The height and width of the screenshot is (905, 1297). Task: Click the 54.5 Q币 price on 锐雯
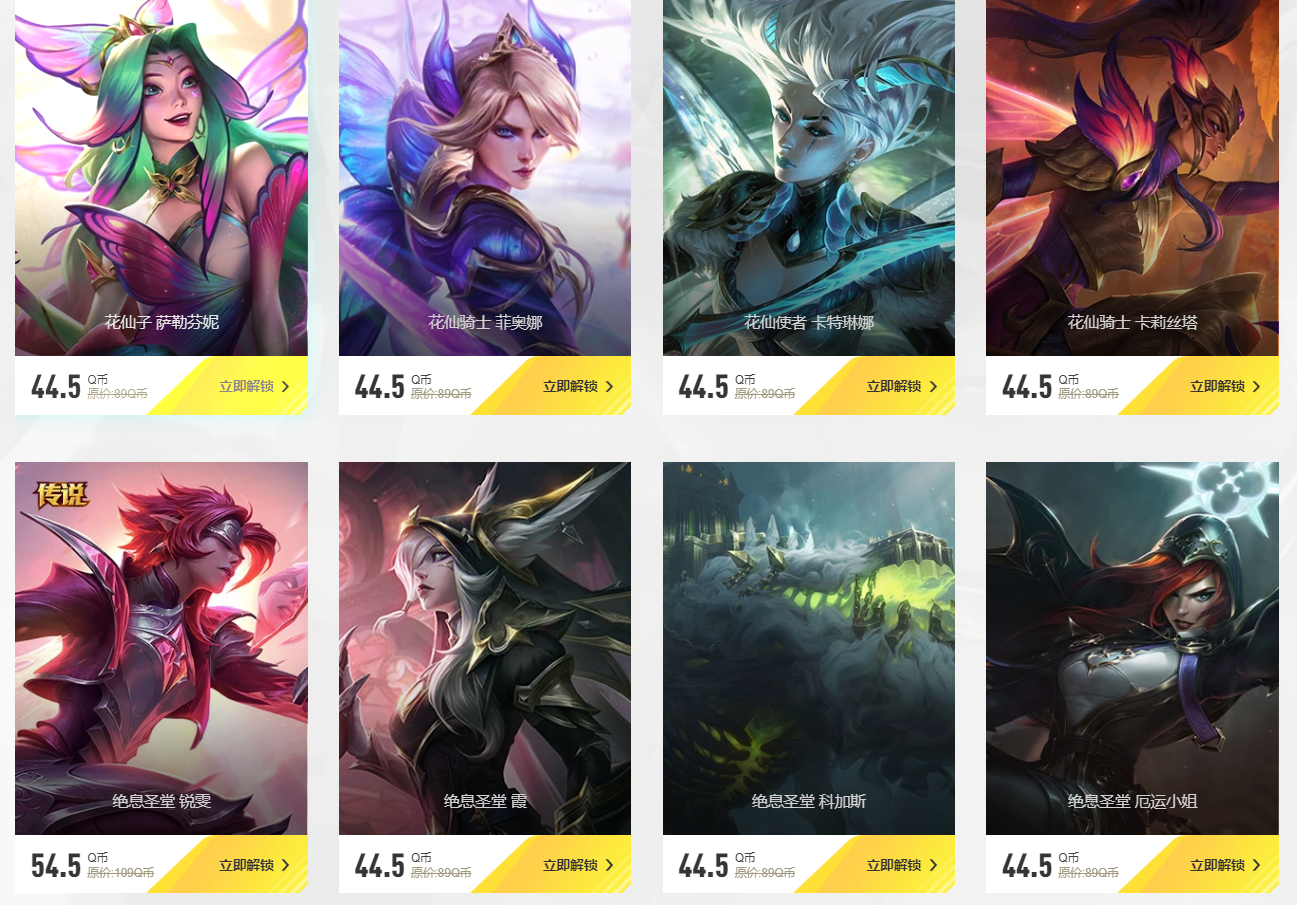coord(68,866)
